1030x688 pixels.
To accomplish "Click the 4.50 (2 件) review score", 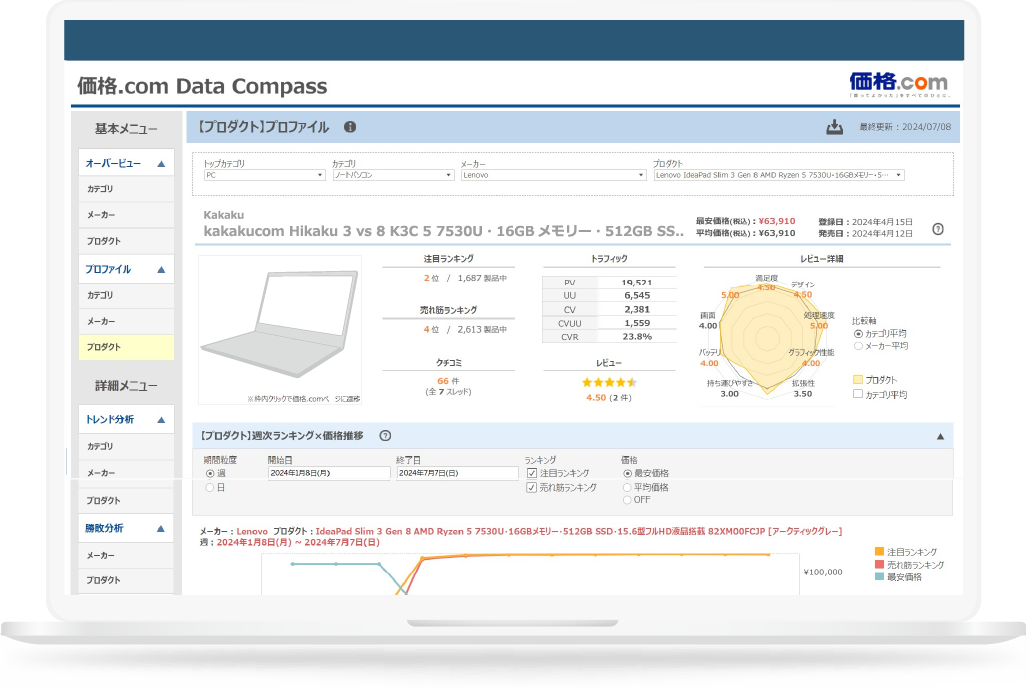I will [609, 398].
